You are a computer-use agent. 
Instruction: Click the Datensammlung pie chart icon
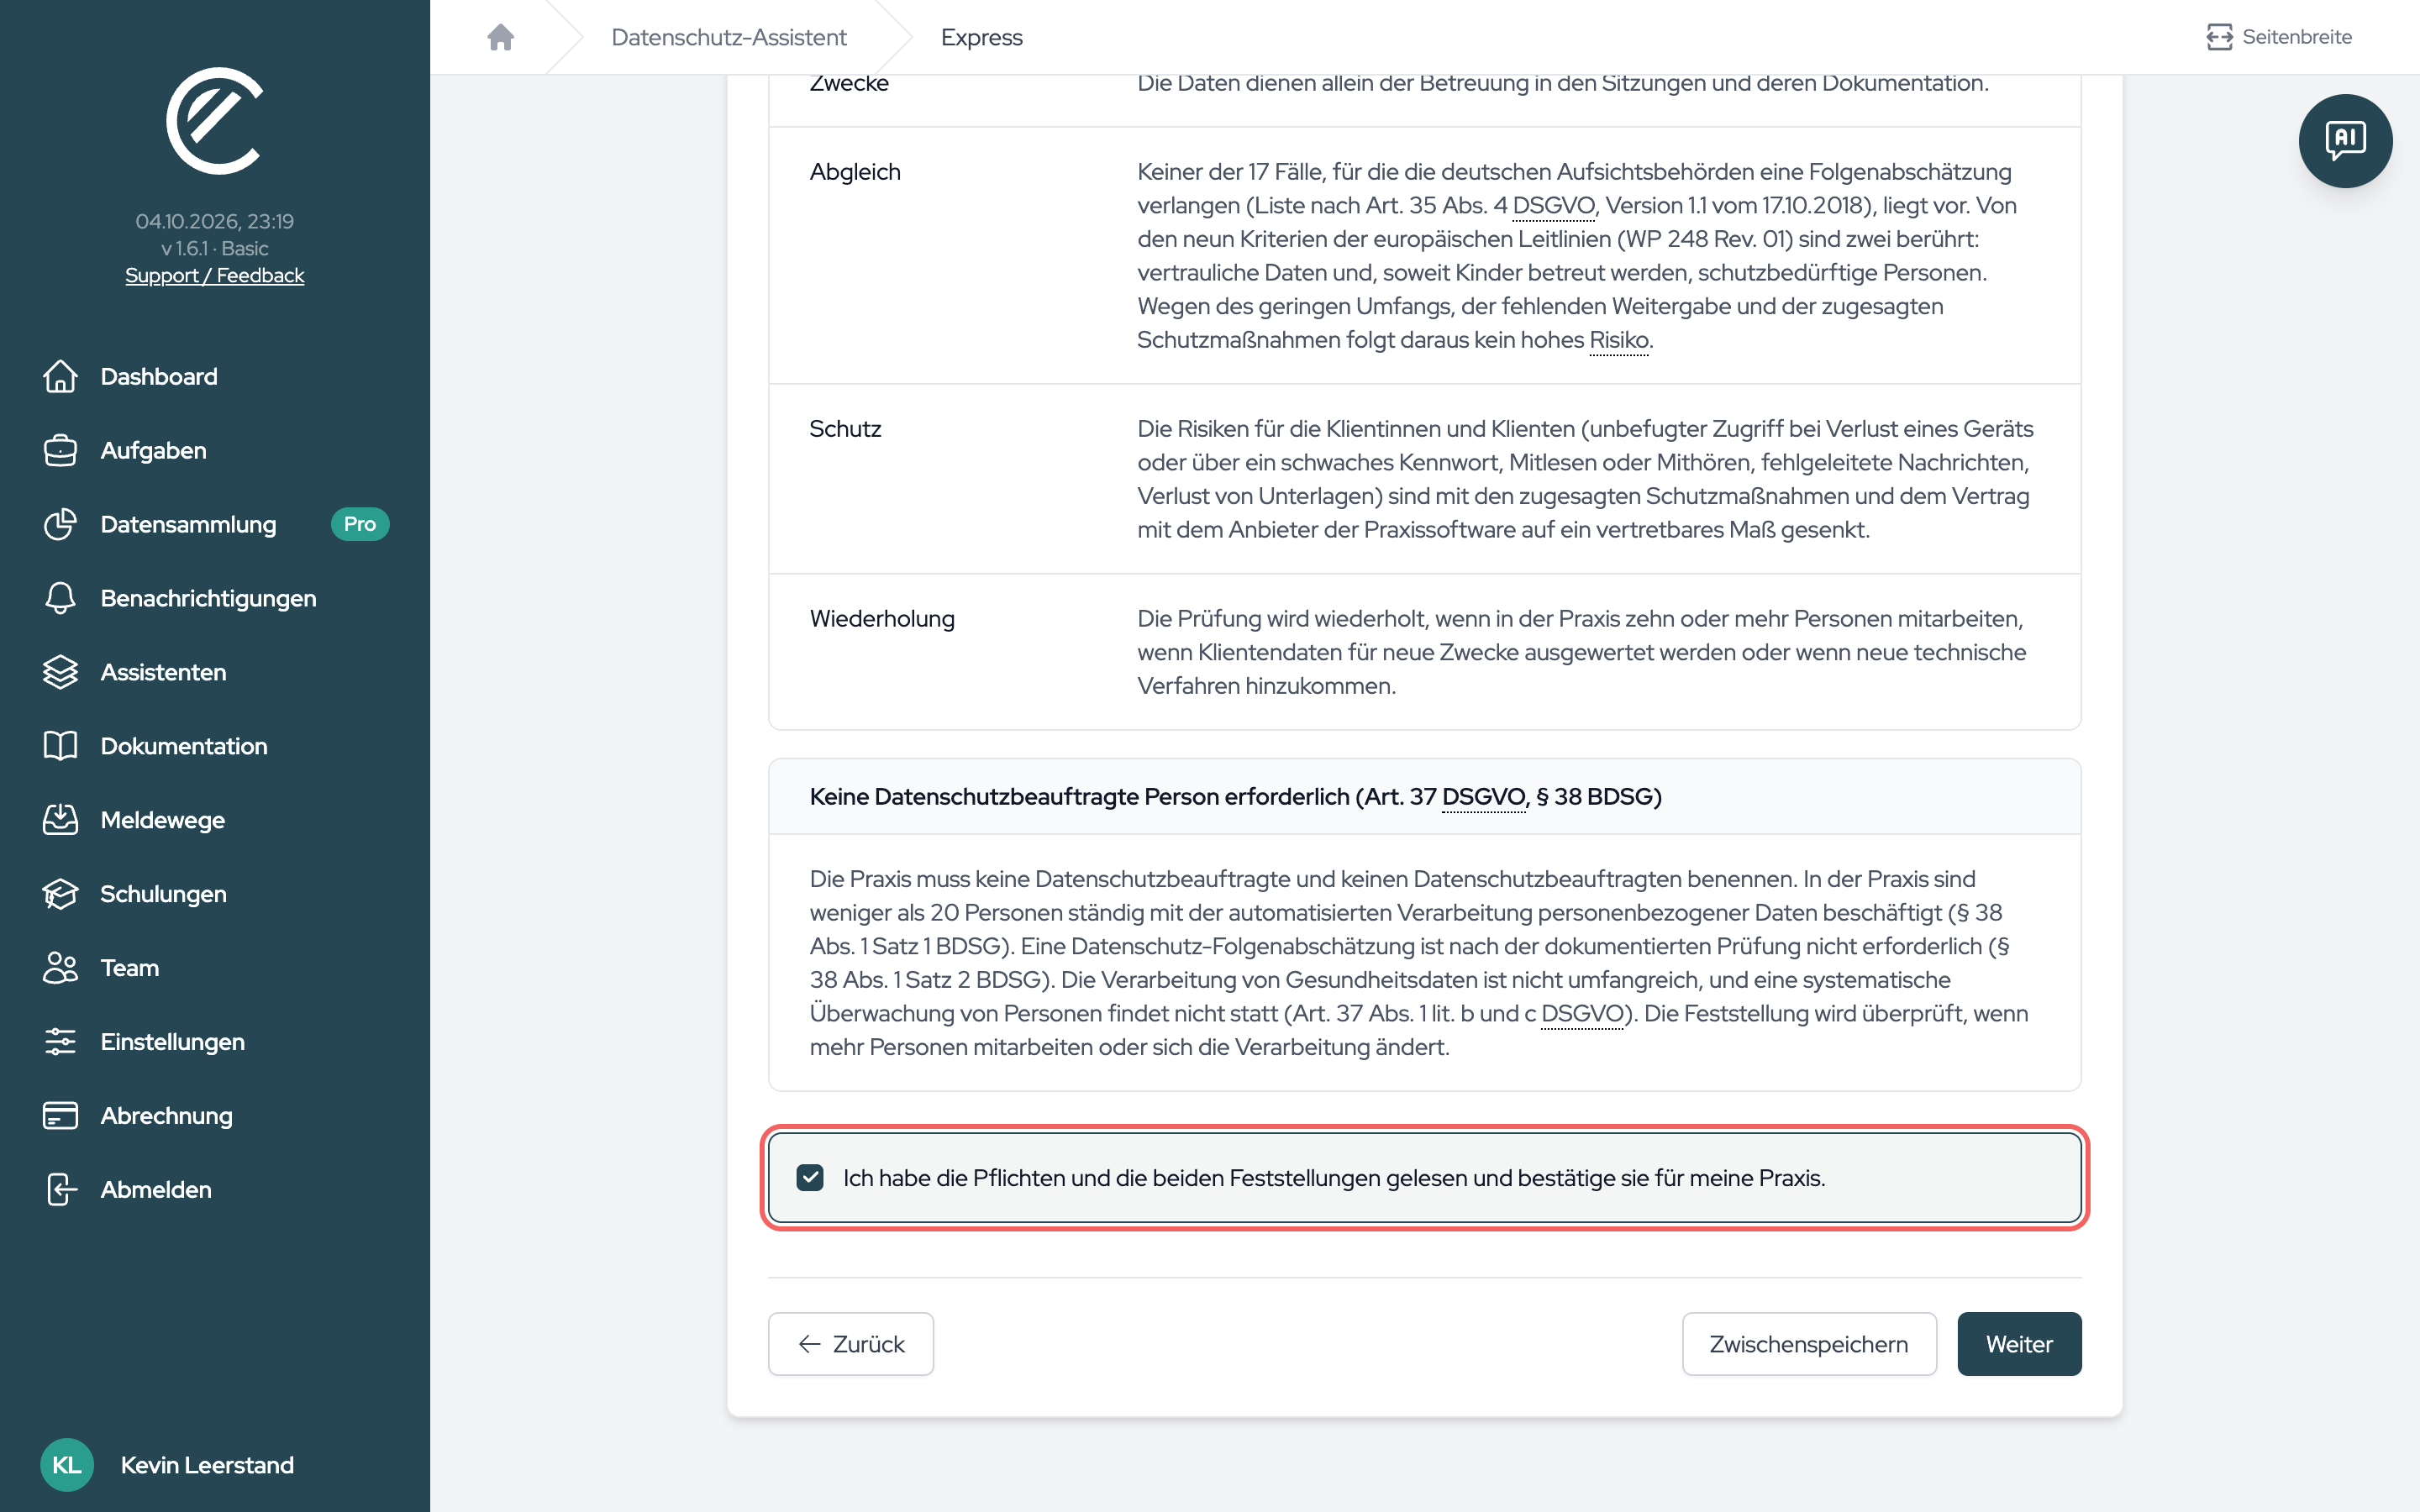(60, 524)
